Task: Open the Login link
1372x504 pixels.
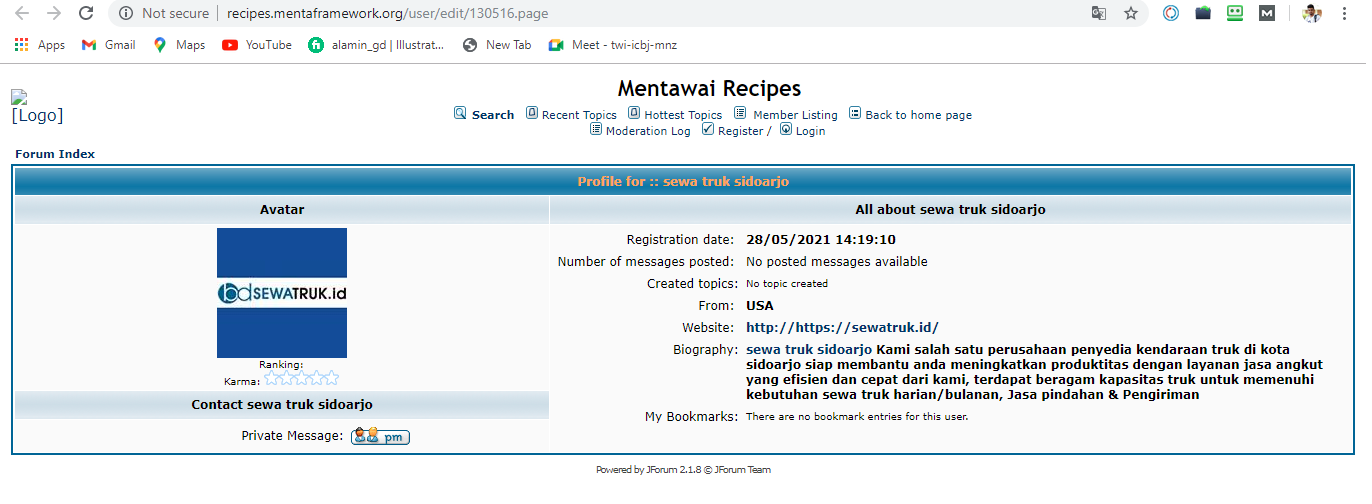Action: (811, 131)
